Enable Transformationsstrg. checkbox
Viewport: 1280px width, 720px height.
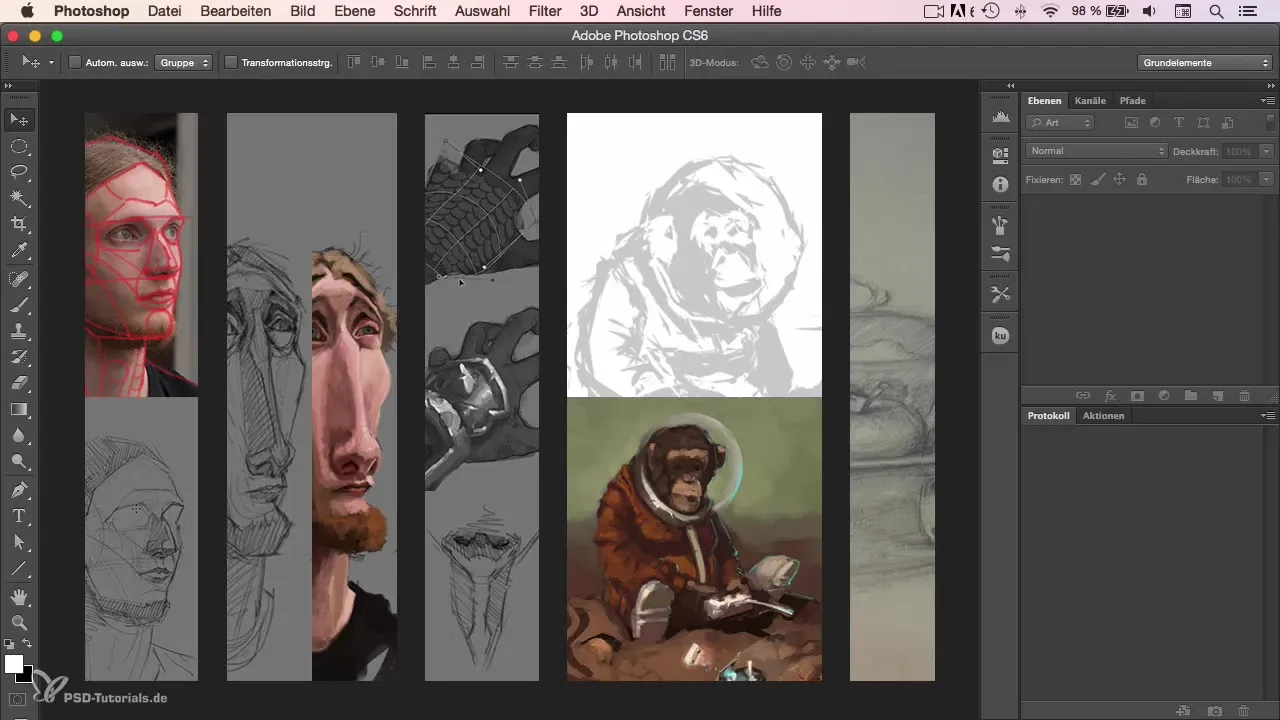[x=231, y=62]
